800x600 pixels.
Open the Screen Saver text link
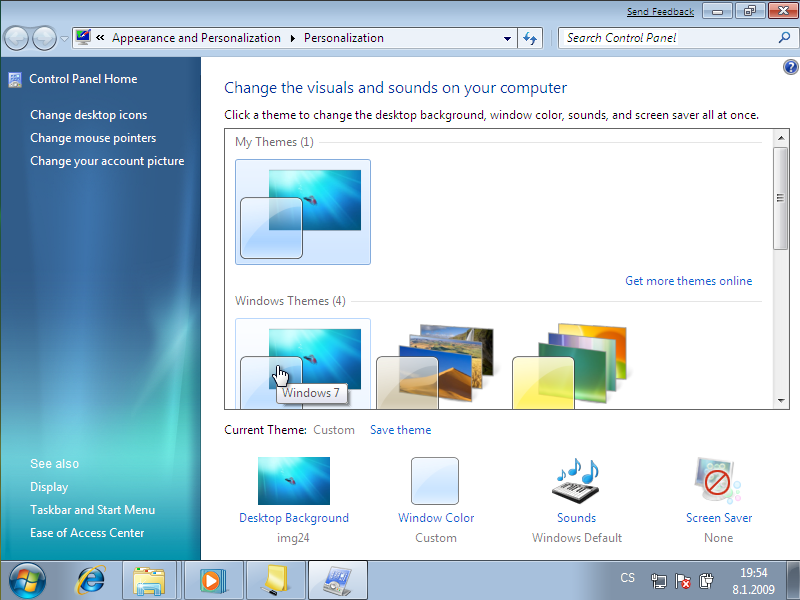pos(719,518)
